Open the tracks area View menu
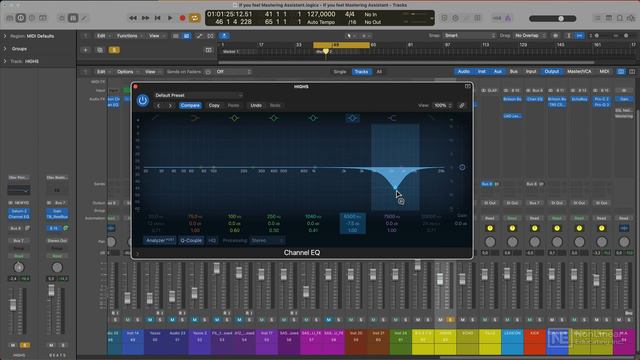 [156, 36]
